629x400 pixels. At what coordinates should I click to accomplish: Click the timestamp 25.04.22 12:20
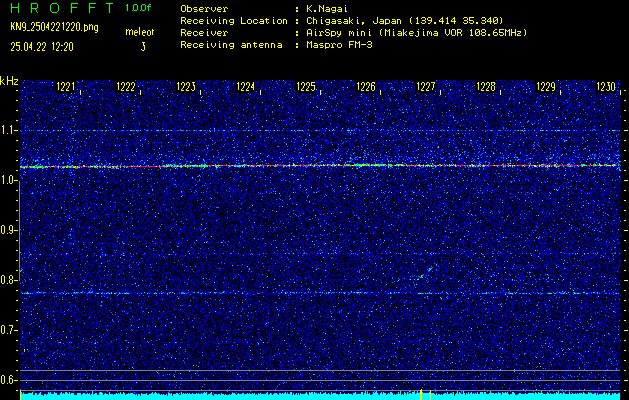tap(42, 47)
